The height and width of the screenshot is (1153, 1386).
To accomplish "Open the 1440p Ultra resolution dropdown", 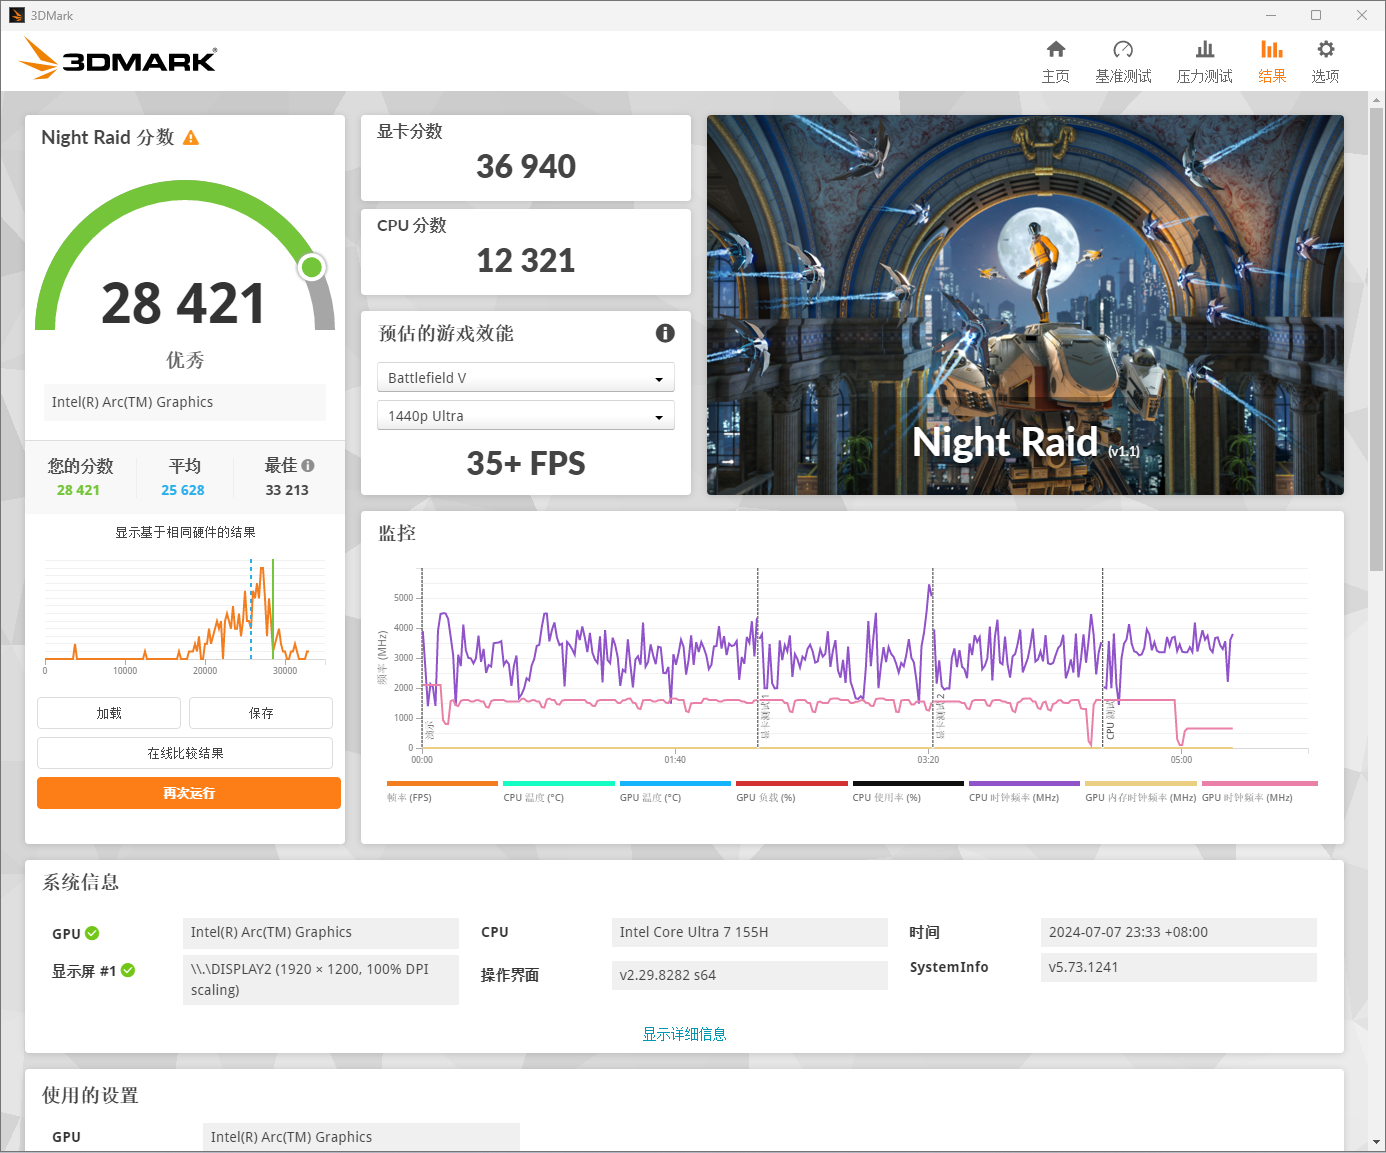I will (526, 415).
